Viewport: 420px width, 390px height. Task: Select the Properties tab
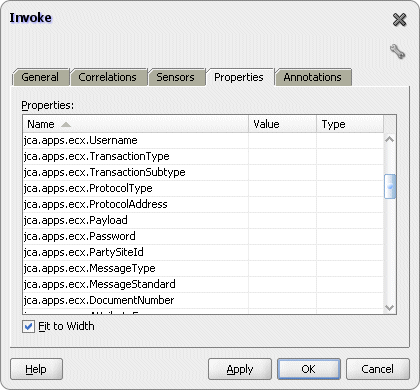239,77
